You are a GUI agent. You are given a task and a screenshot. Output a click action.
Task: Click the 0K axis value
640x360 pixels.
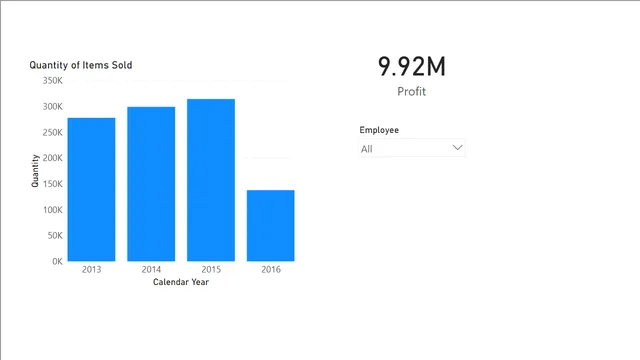pos(57,261)
